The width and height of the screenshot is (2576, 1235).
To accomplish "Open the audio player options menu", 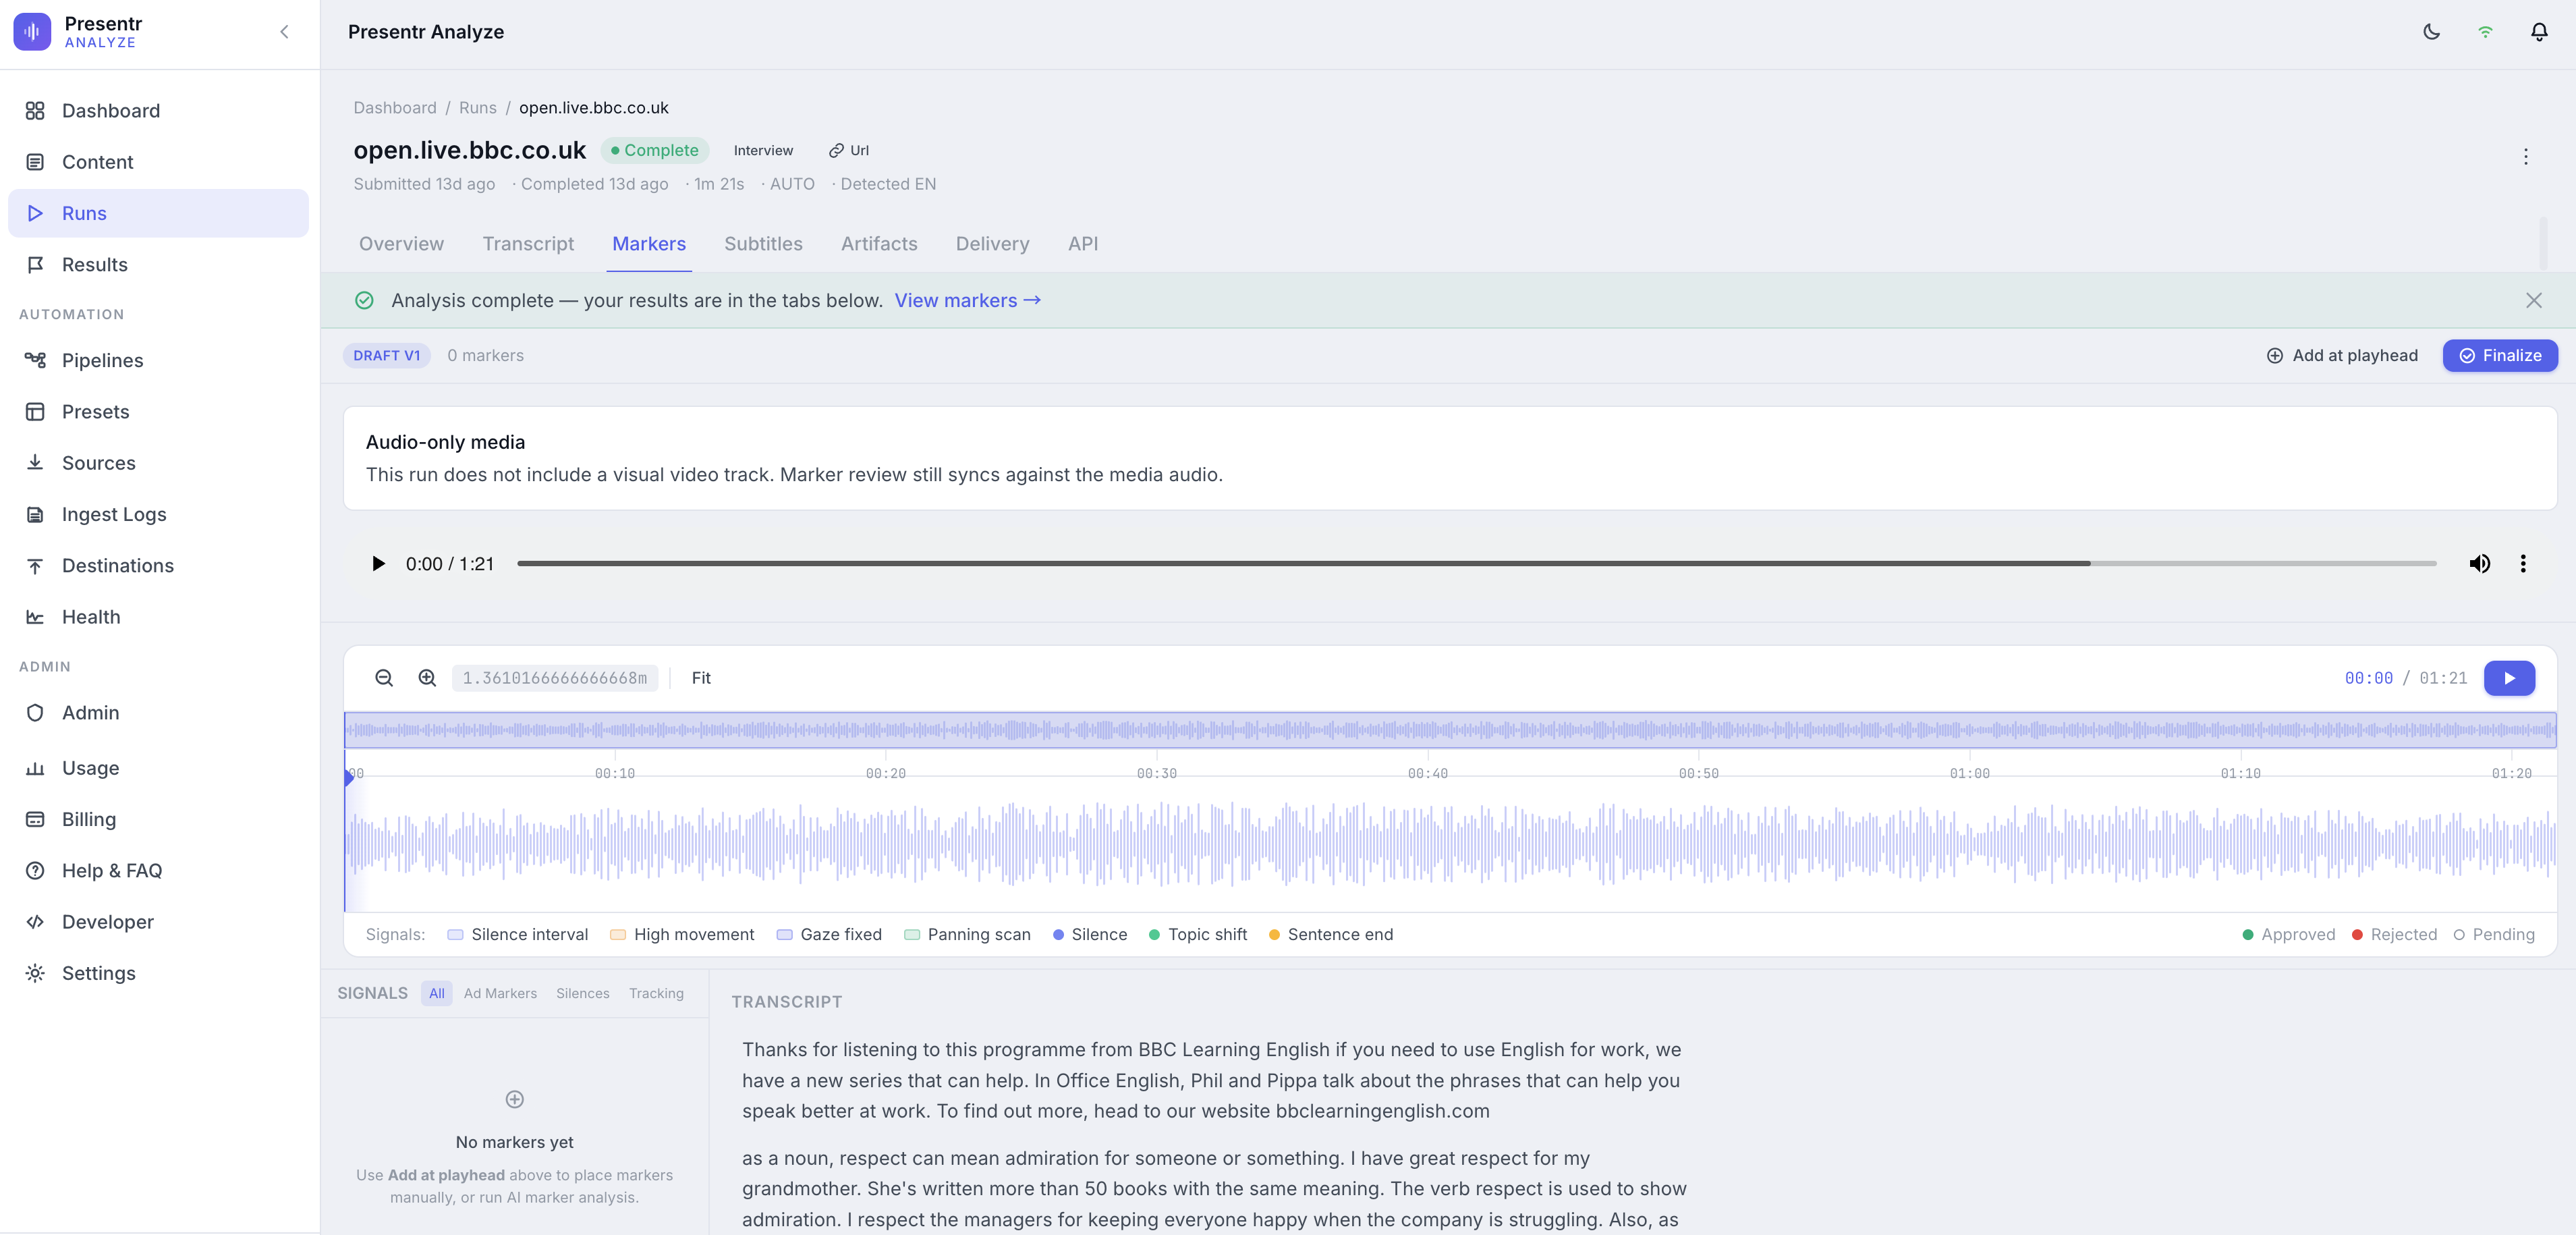I will [2523, 564].
